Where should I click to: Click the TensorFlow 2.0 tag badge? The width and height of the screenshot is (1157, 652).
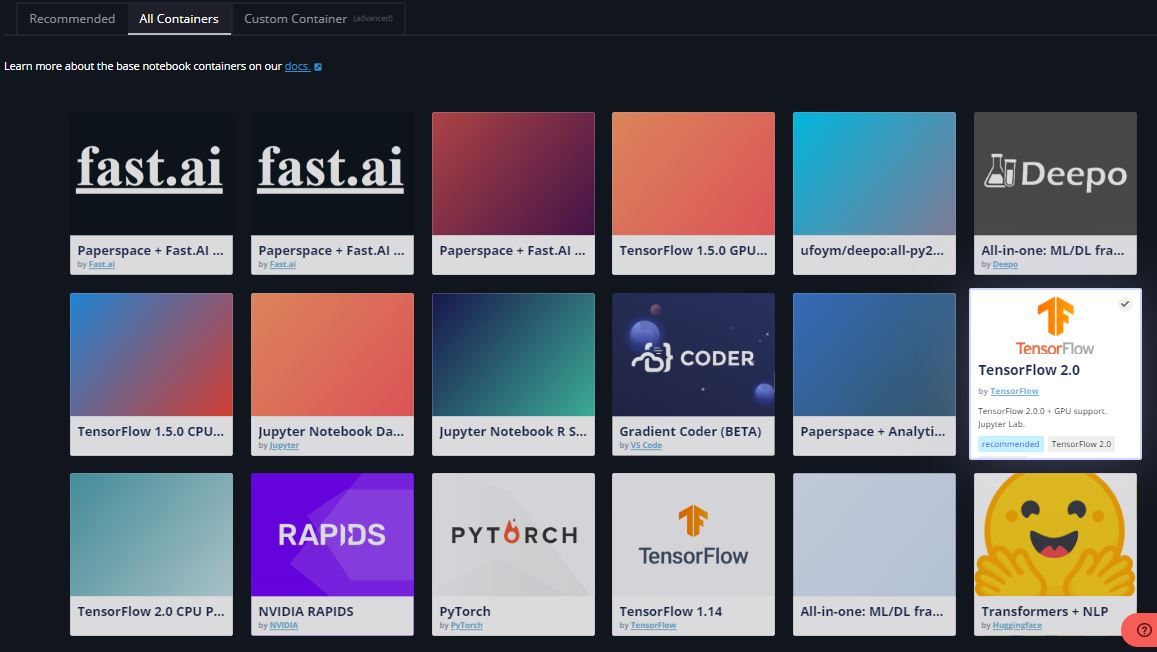click(1081, 444)
